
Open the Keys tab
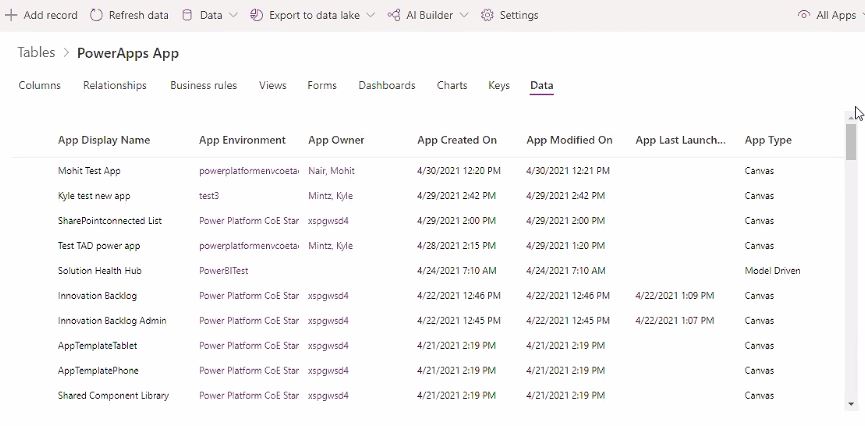point(499,86)
